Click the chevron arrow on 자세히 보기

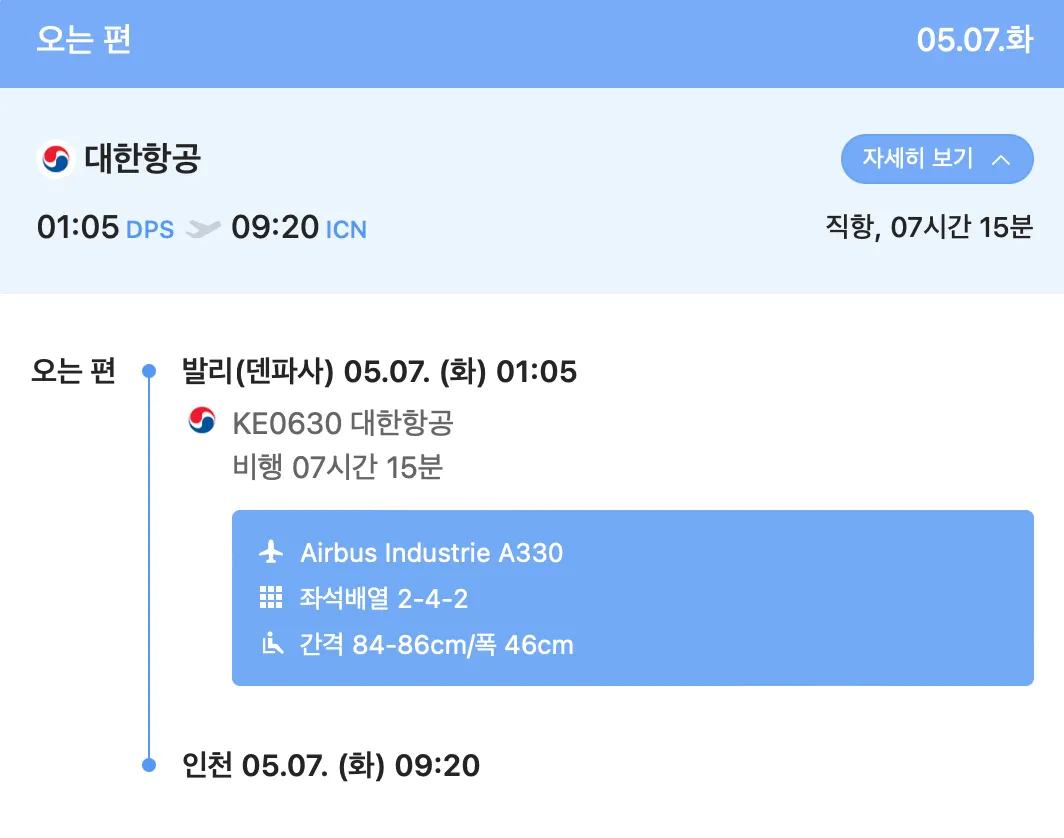click(999, 160)
